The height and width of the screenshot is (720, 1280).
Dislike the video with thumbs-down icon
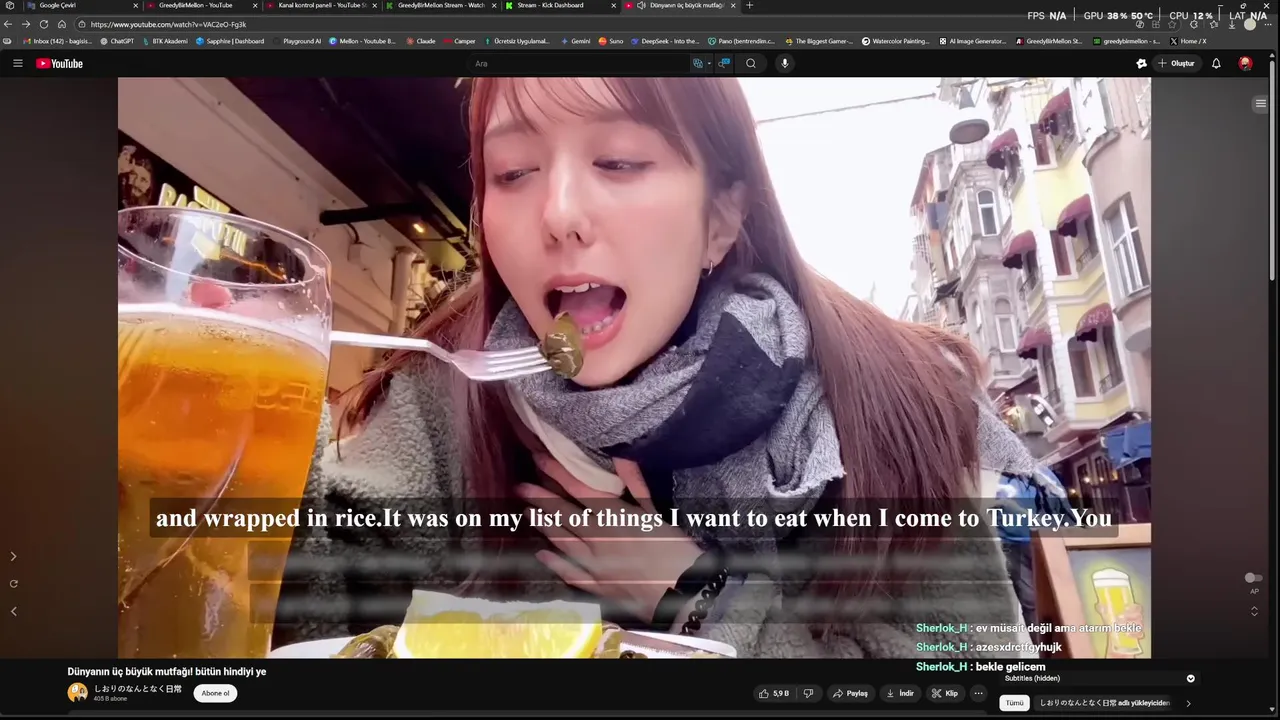click(808, 693)
